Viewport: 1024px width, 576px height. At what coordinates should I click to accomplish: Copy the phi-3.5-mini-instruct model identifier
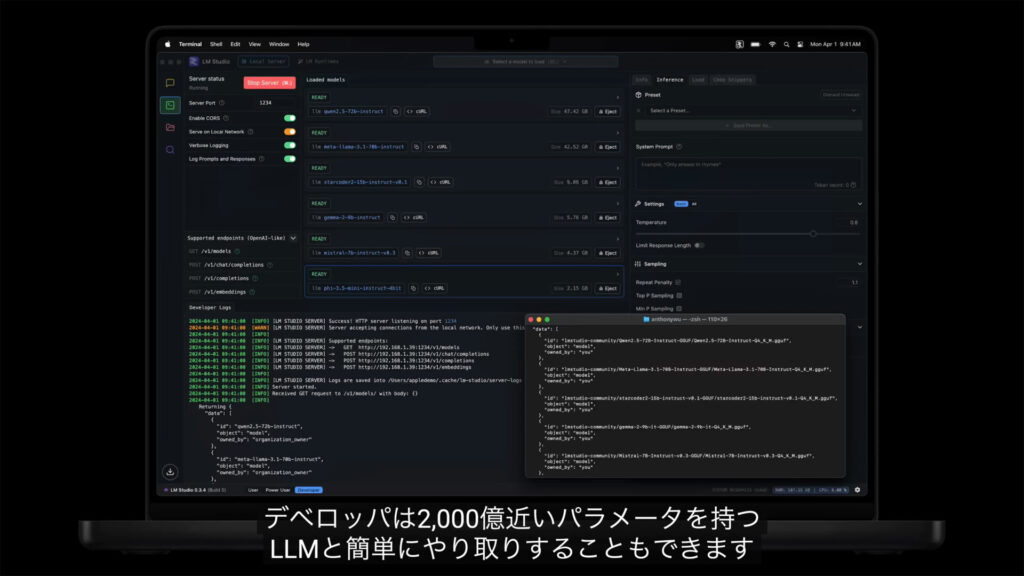(x=413, y=288)
